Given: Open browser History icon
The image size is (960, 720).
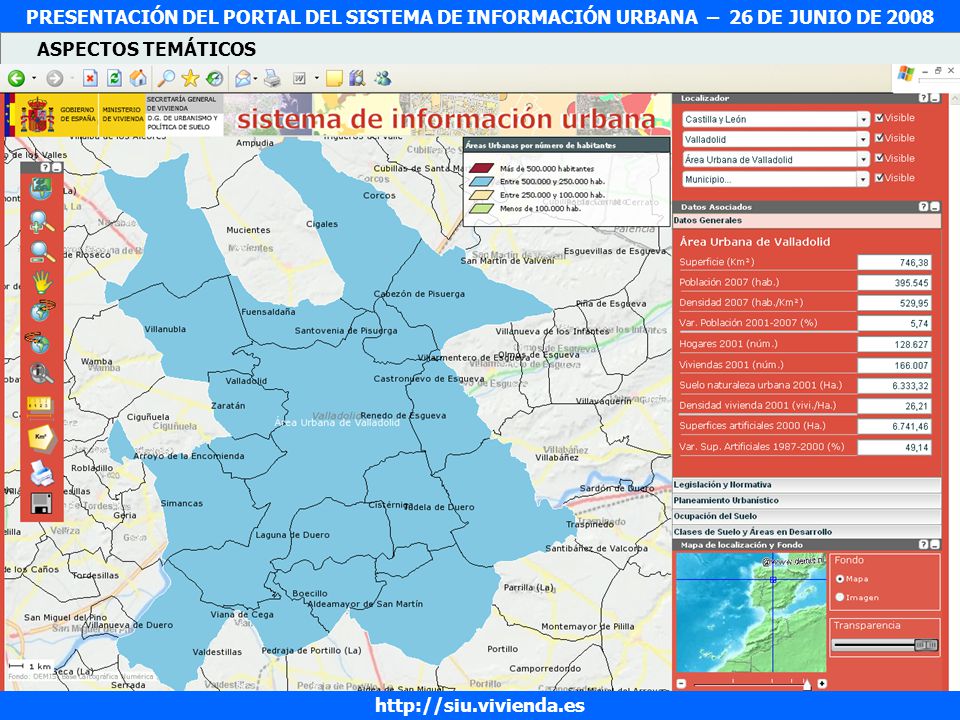Looking at the screenshot, I should 214,78.
